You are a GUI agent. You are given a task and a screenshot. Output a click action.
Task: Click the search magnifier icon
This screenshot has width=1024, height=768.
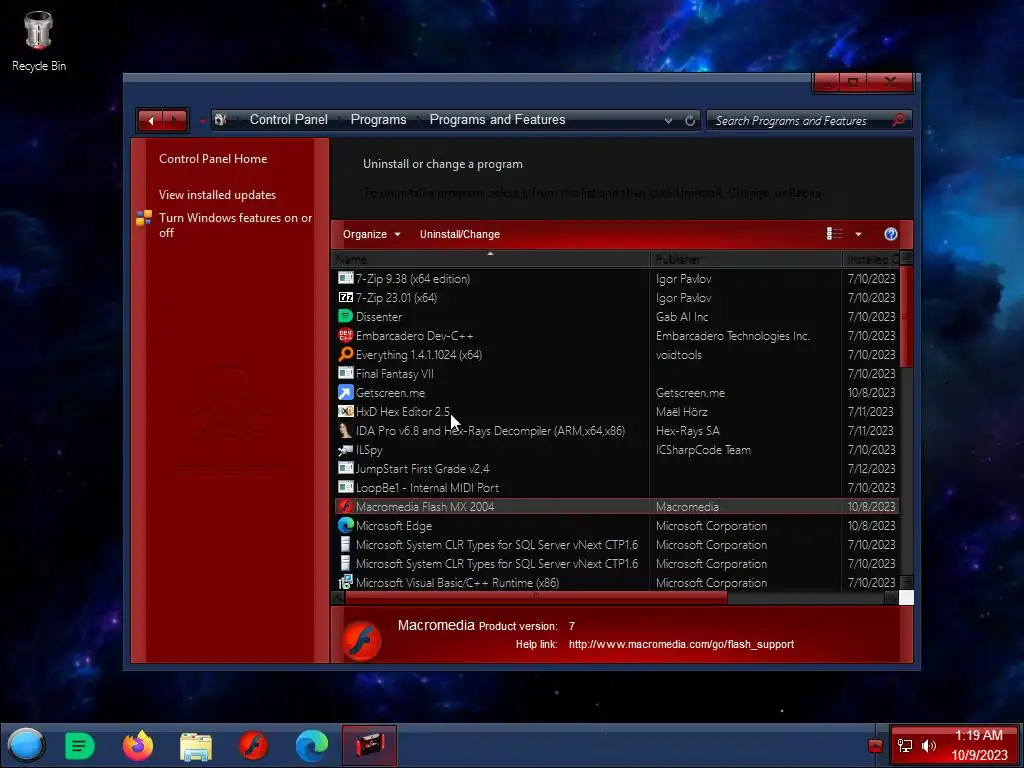tap(899, 120)
